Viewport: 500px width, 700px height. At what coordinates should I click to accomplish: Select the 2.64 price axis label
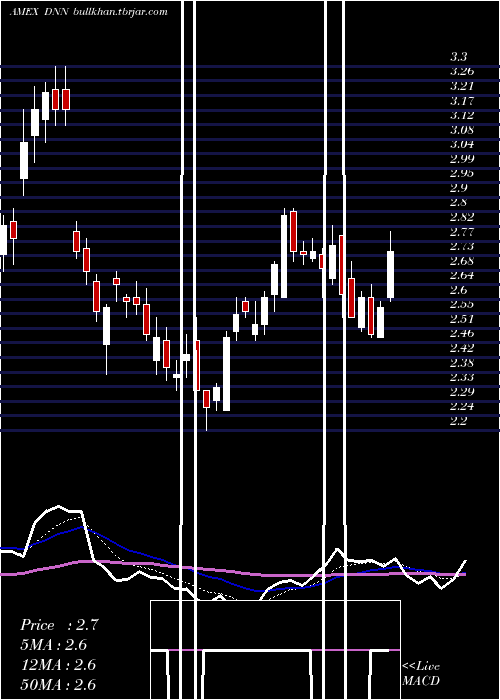coord(462,275)
